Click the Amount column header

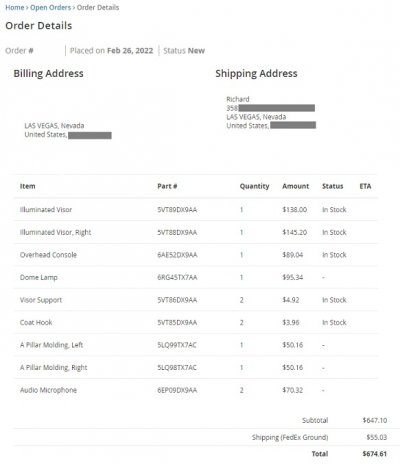(x=296, y=186)
